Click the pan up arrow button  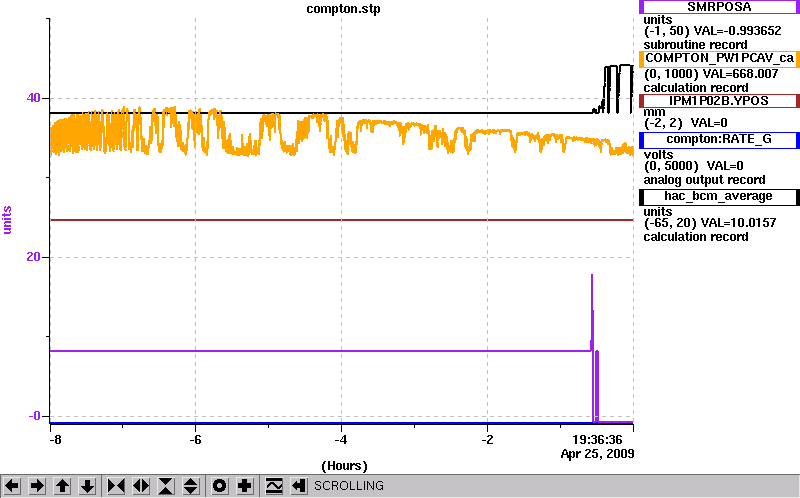[62, 486]
